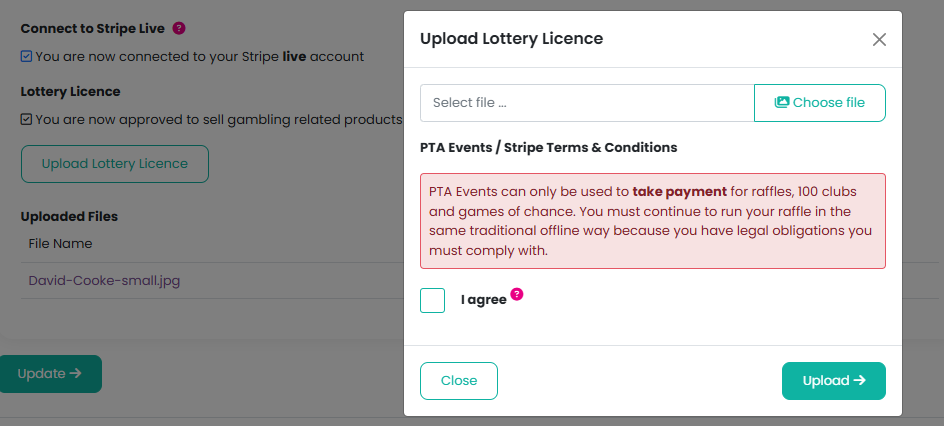Click the help icon beside Connect to Stripe Live
Screen dimensions: 944x426
point(179,29)
